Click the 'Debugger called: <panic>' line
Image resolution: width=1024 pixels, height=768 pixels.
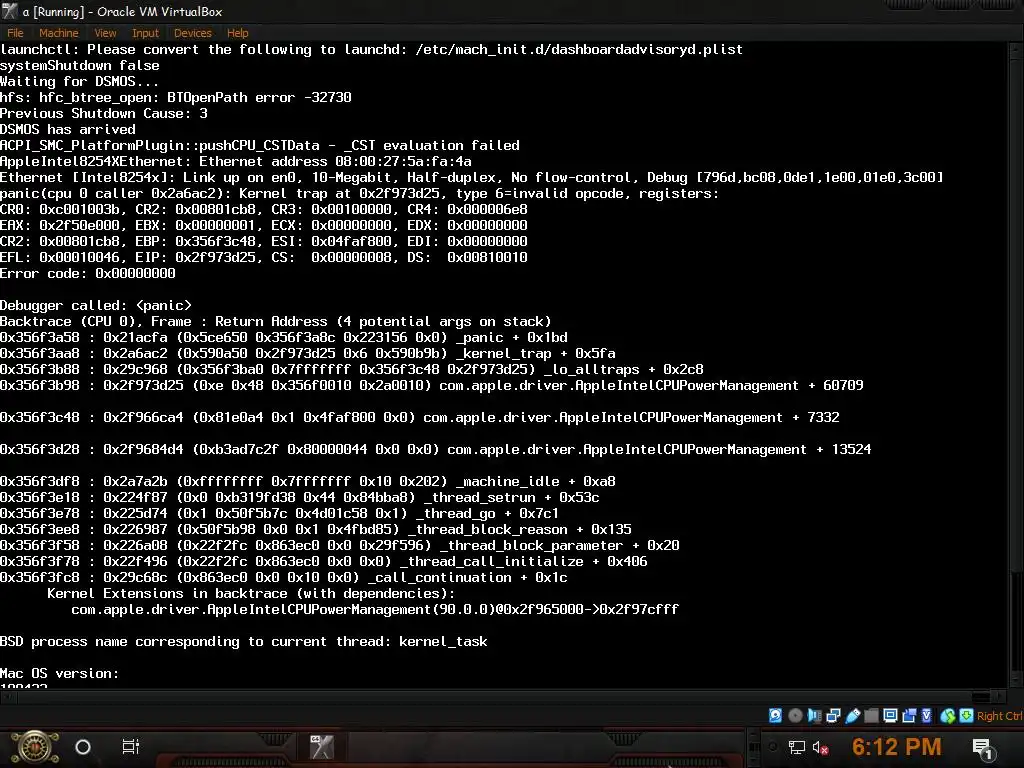point(95,305)
